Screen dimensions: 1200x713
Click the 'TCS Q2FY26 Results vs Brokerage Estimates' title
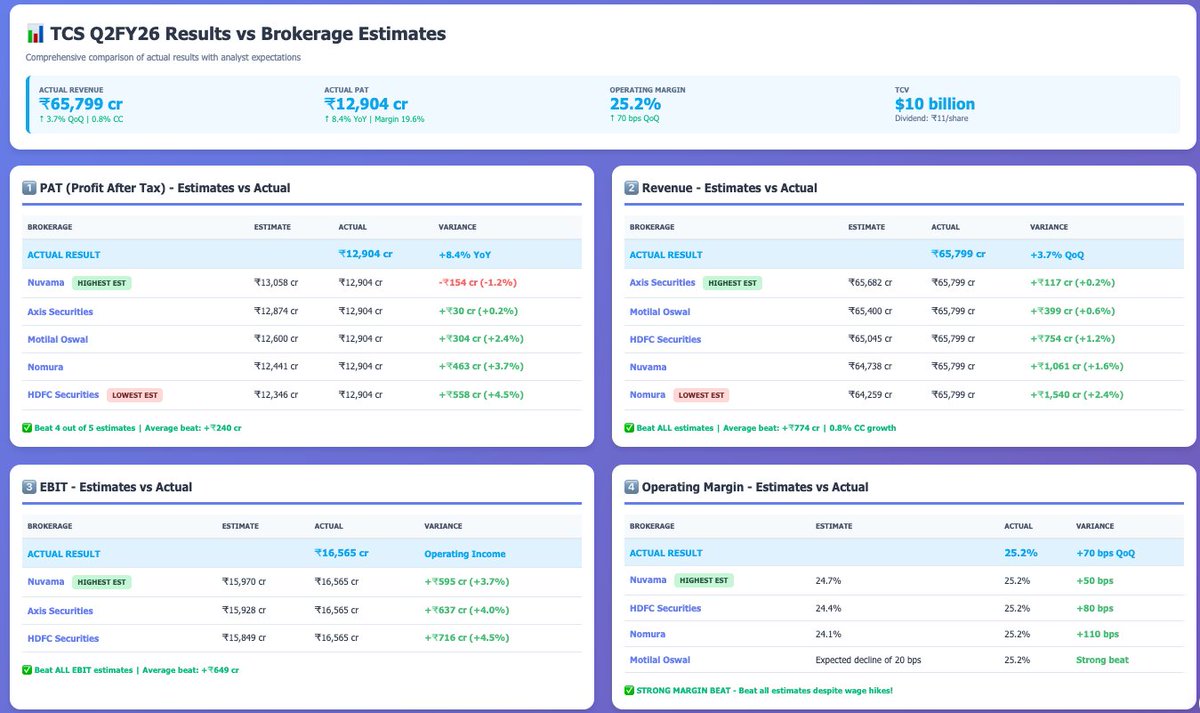tap(248, 34)
